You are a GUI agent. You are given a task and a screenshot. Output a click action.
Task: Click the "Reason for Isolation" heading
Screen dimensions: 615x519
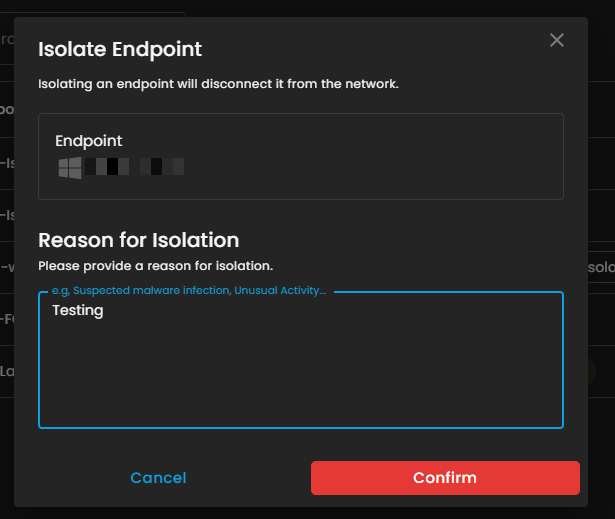click(x=139, y=240)
